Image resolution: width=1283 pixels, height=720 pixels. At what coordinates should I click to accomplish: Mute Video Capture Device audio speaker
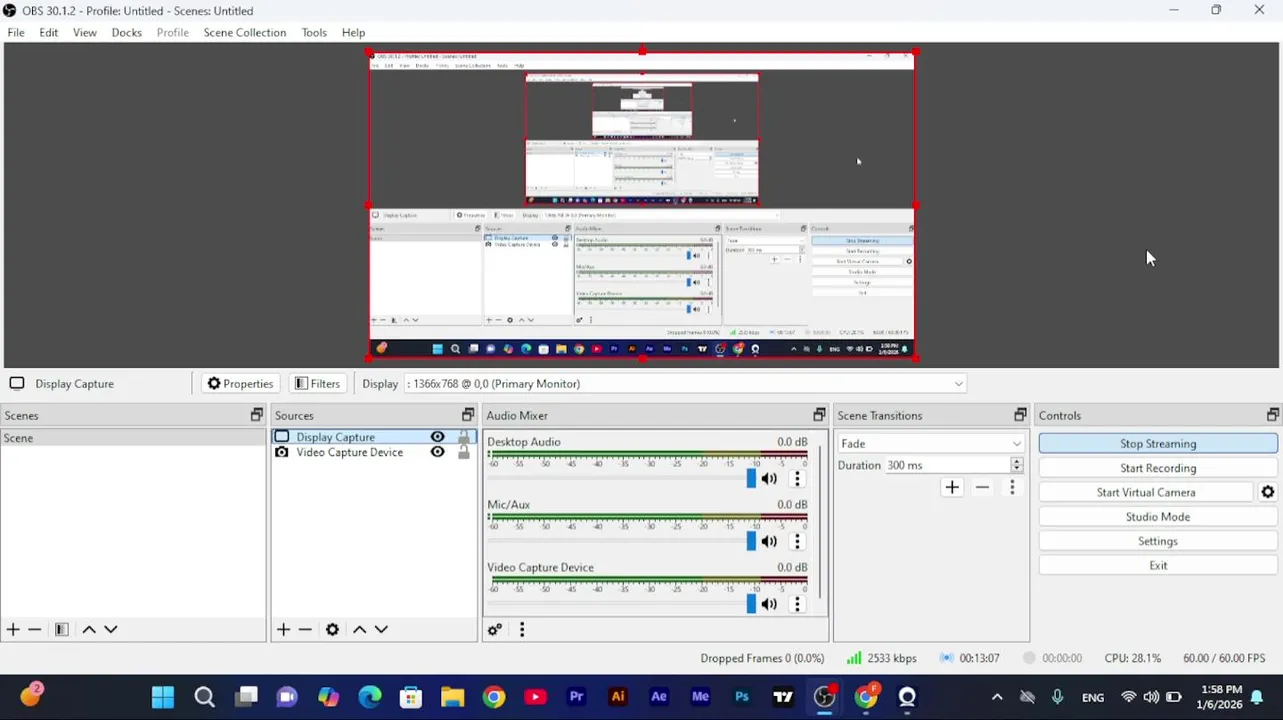point(769,604)
